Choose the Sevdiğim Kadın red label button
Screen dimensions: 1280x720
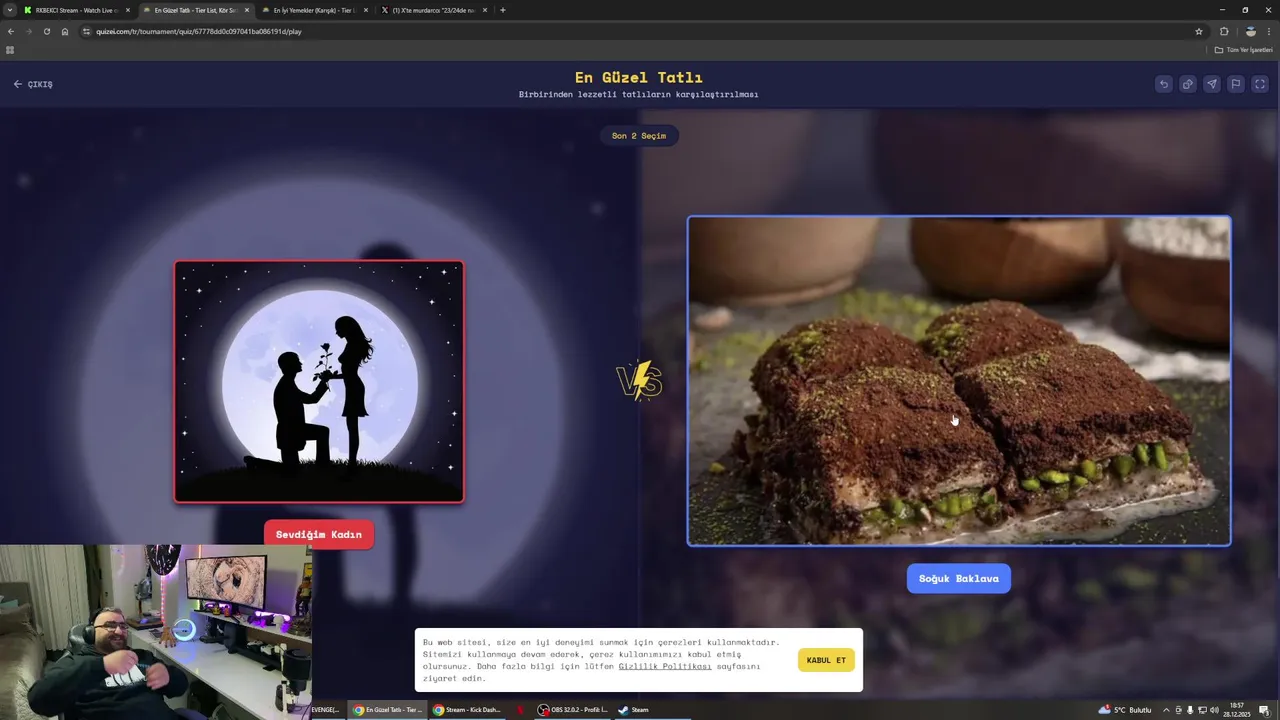point(319,534)
